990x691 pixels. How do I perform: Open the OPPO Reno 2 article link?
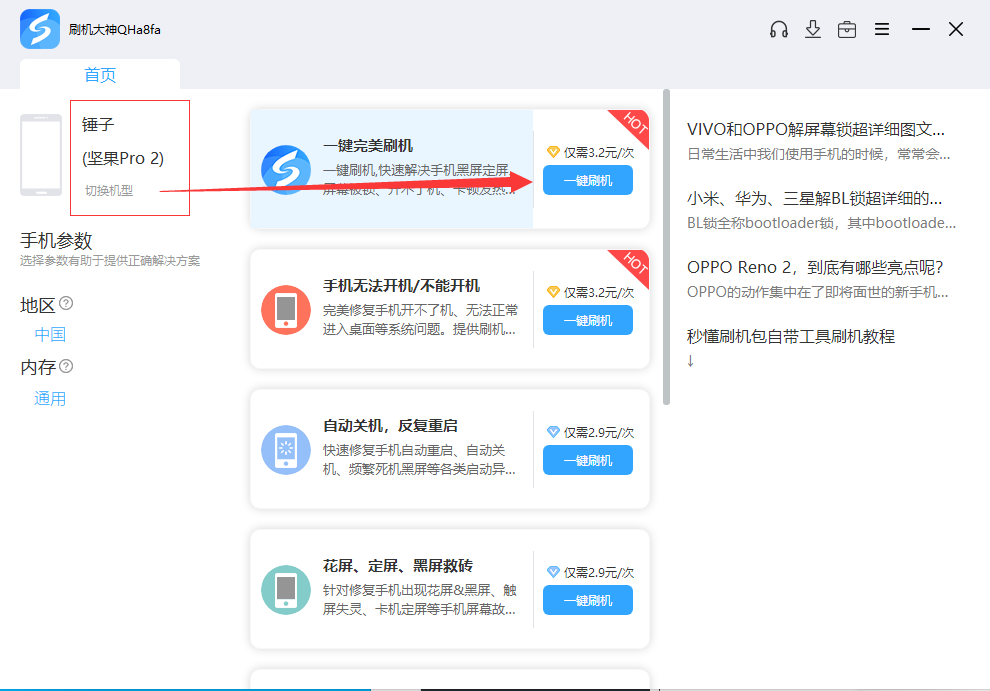click(x=815, y=267)
